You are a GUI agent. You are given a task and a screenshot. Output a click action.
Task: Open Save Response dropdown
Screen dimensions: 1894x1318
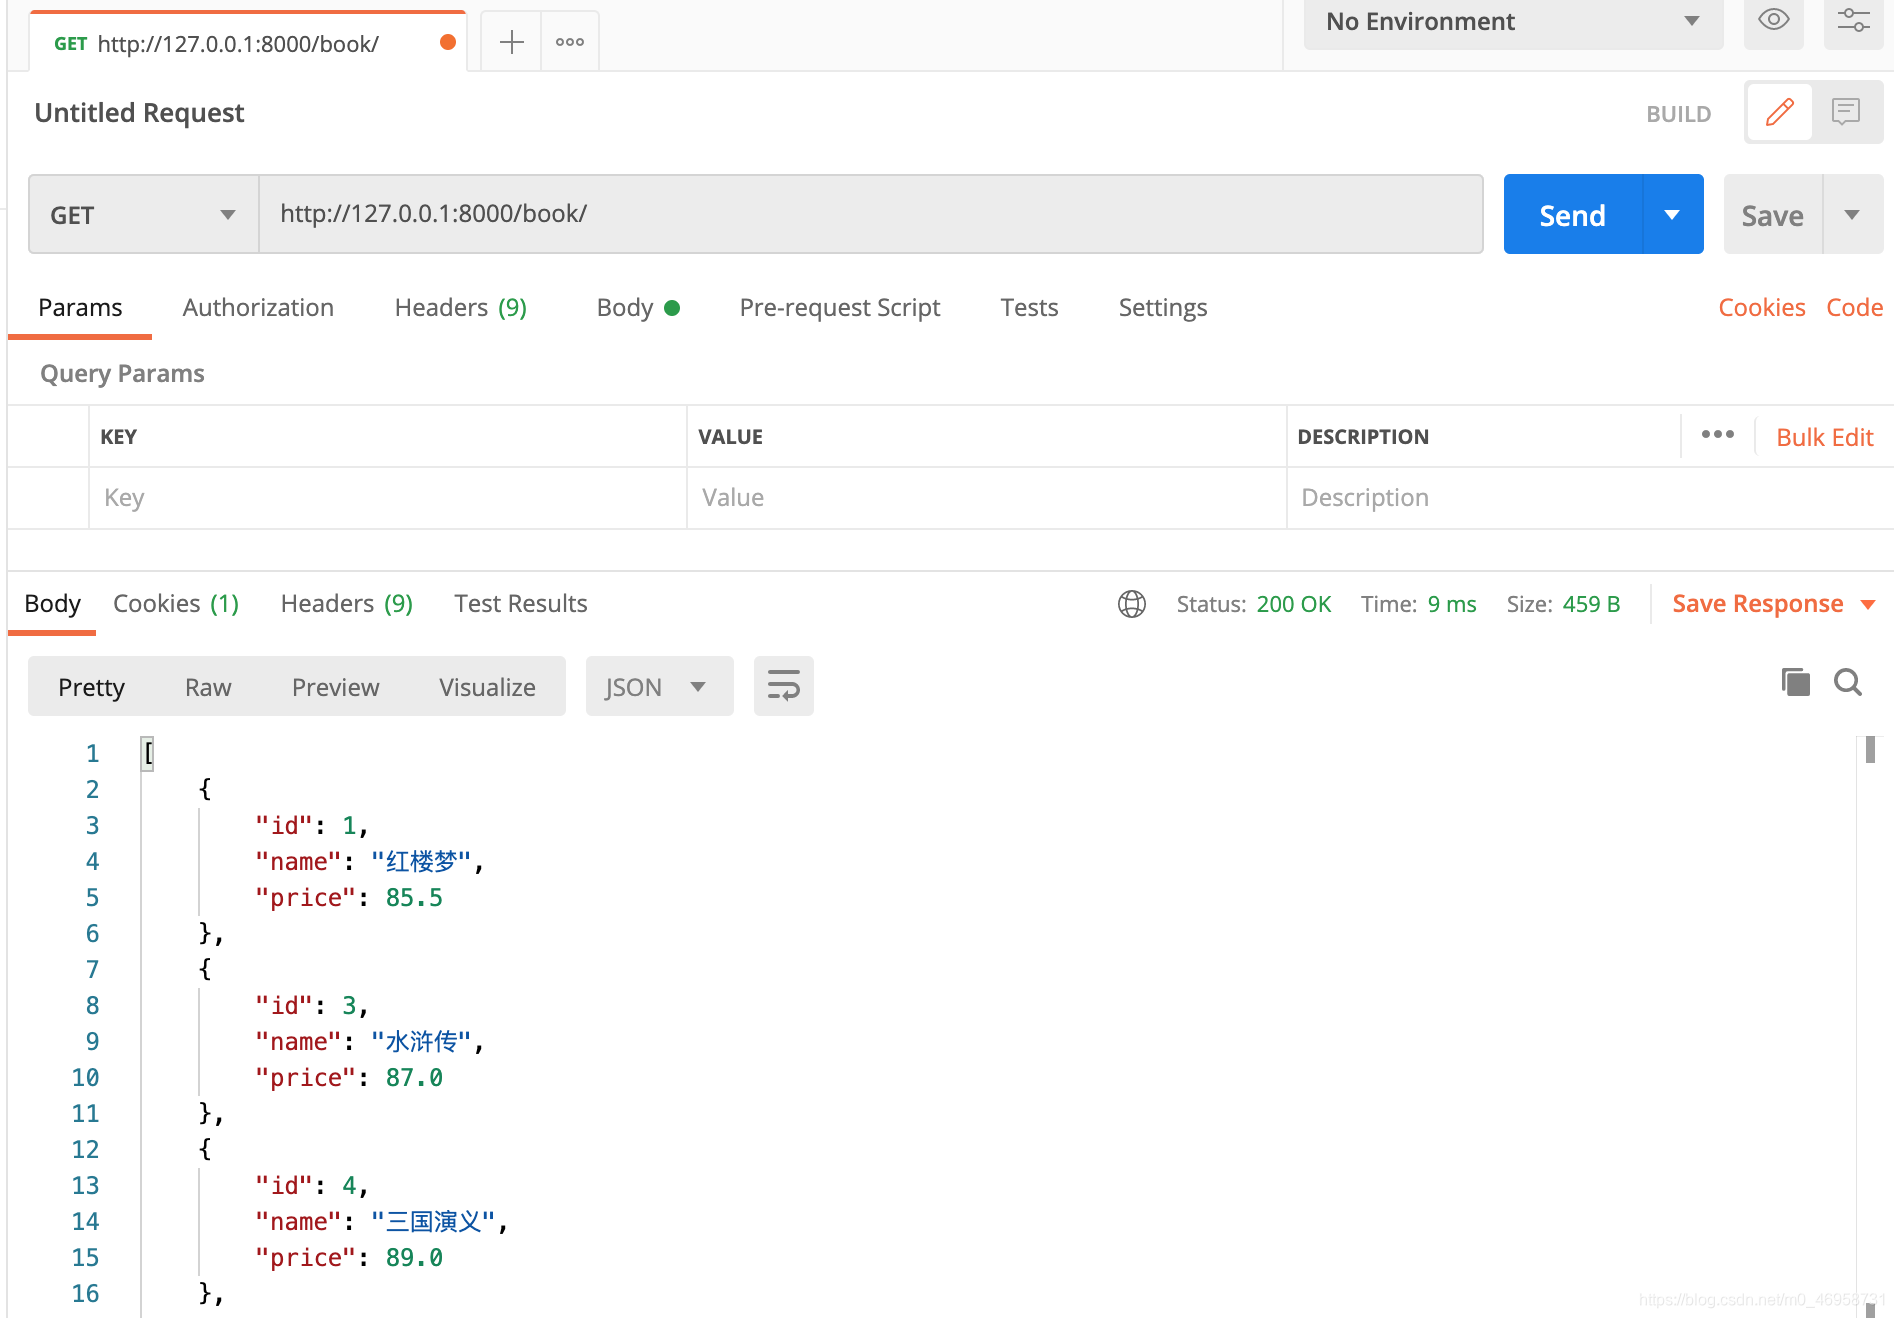point(1774,604)
